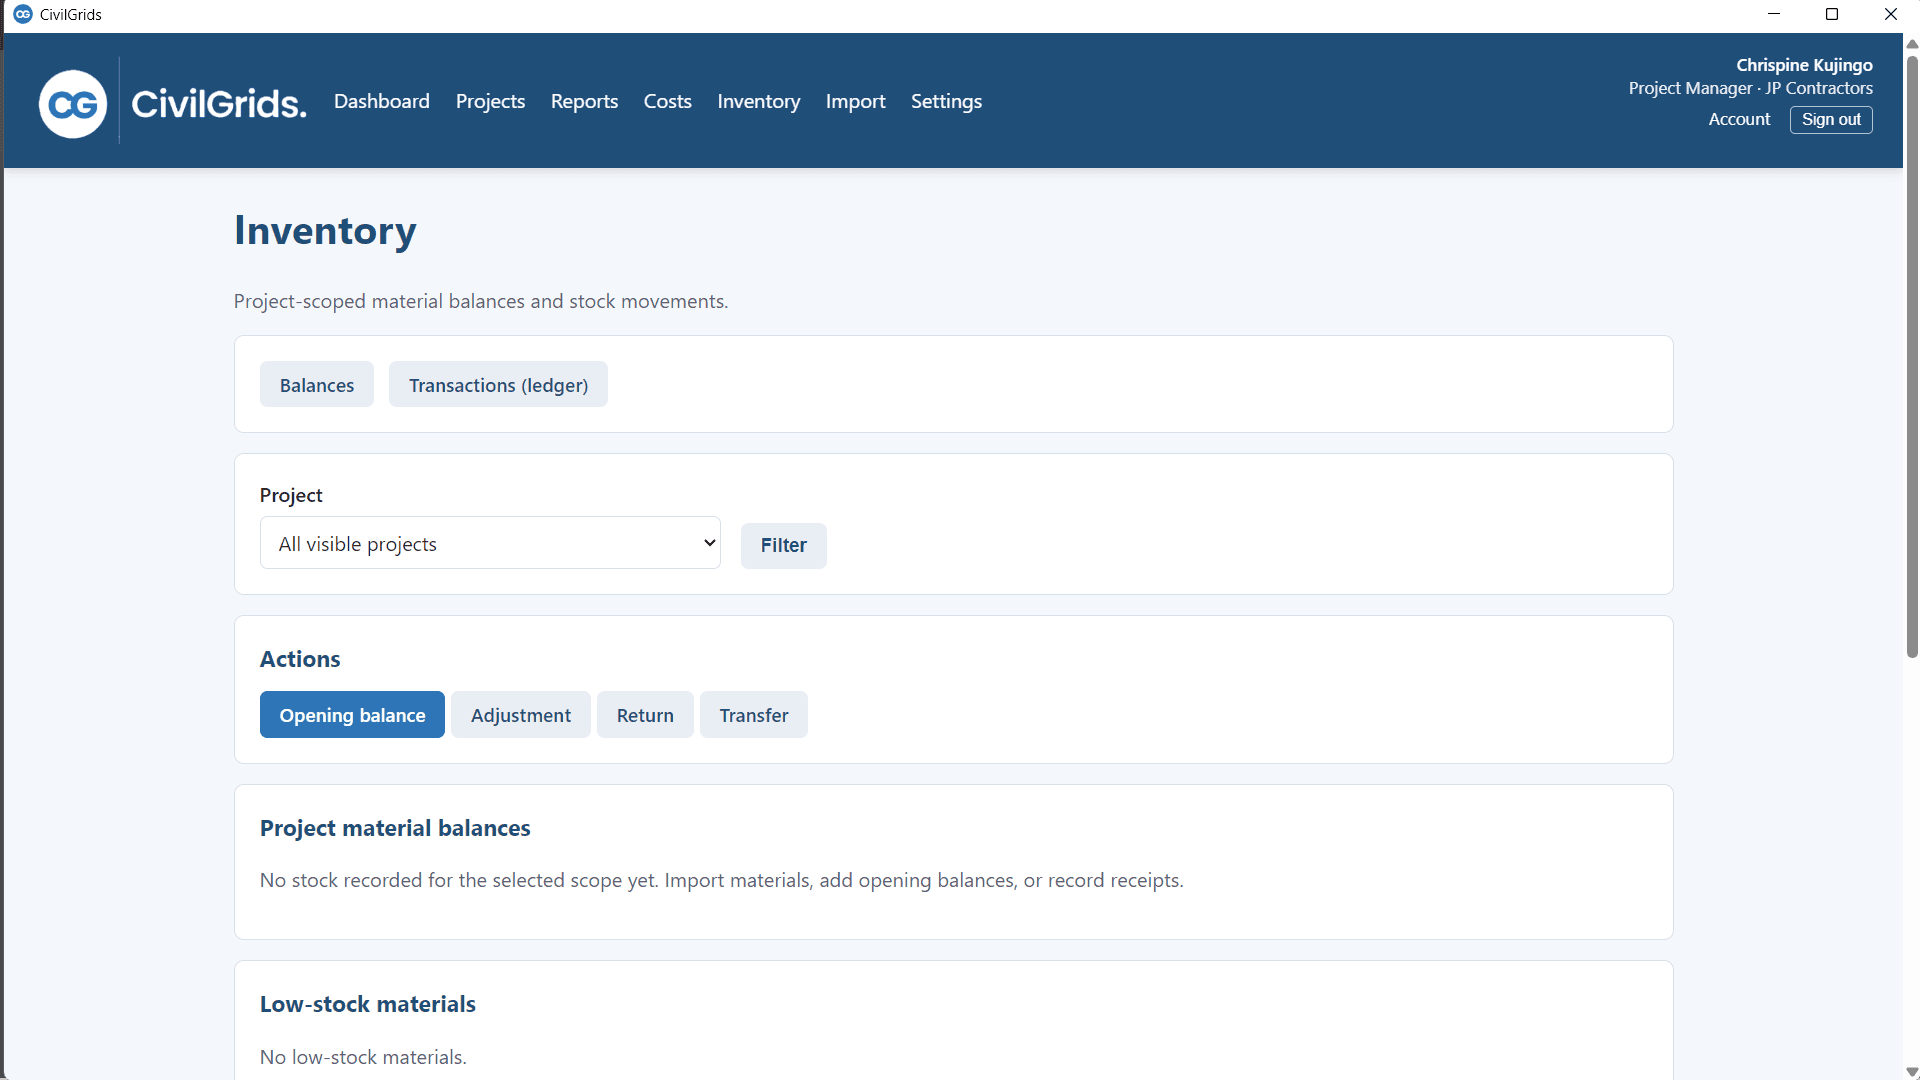1920x1080 pixels.
Task: Apply the project Filter button
Action: coord(783,545)
